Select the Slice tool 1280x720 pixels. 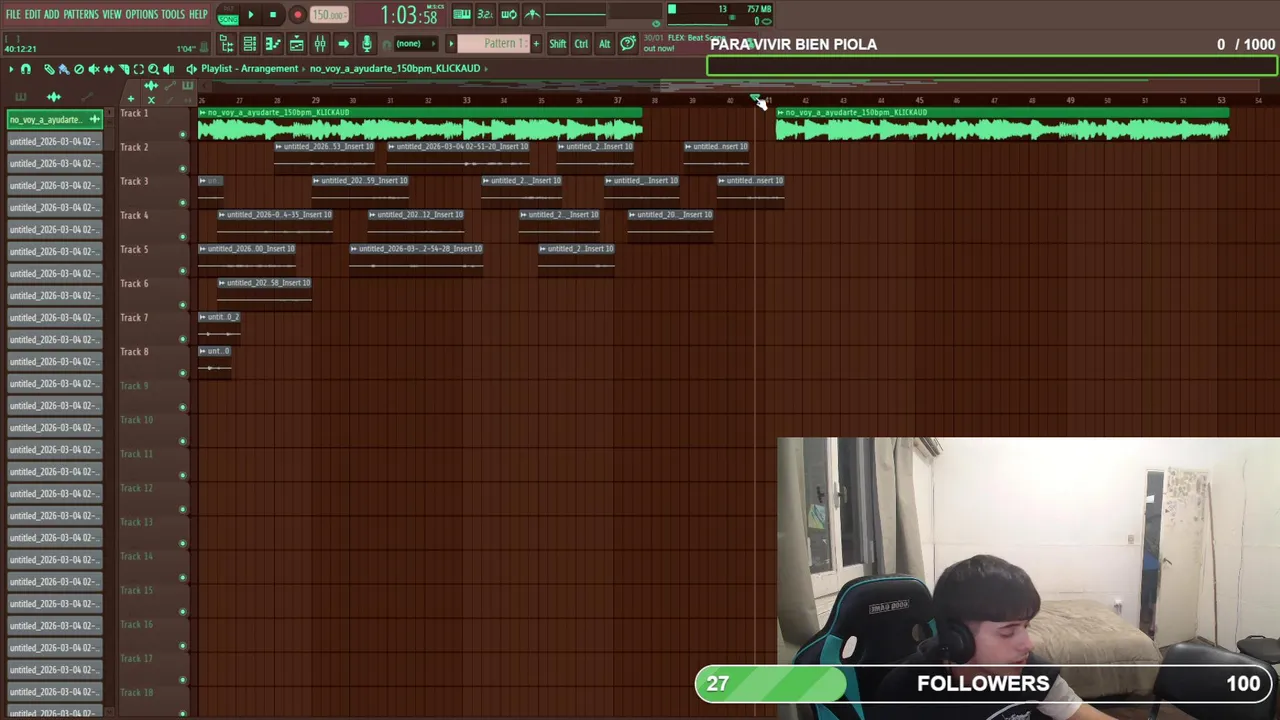point(124,69)
